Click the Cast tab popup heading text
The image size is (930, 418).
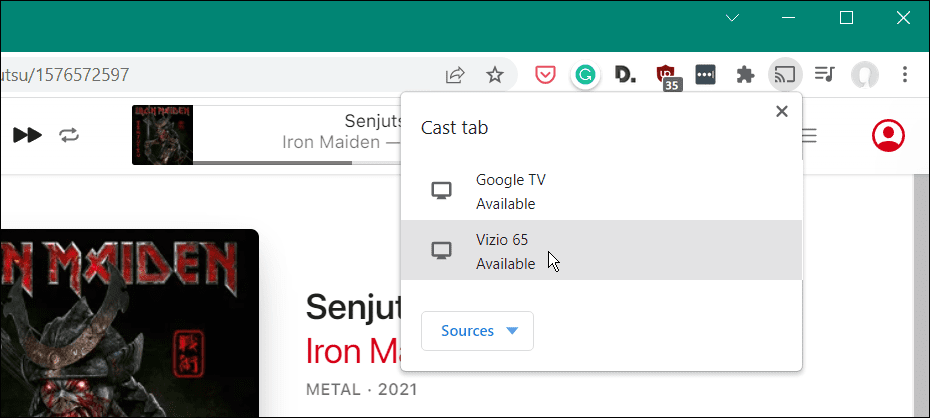(454, 127)
